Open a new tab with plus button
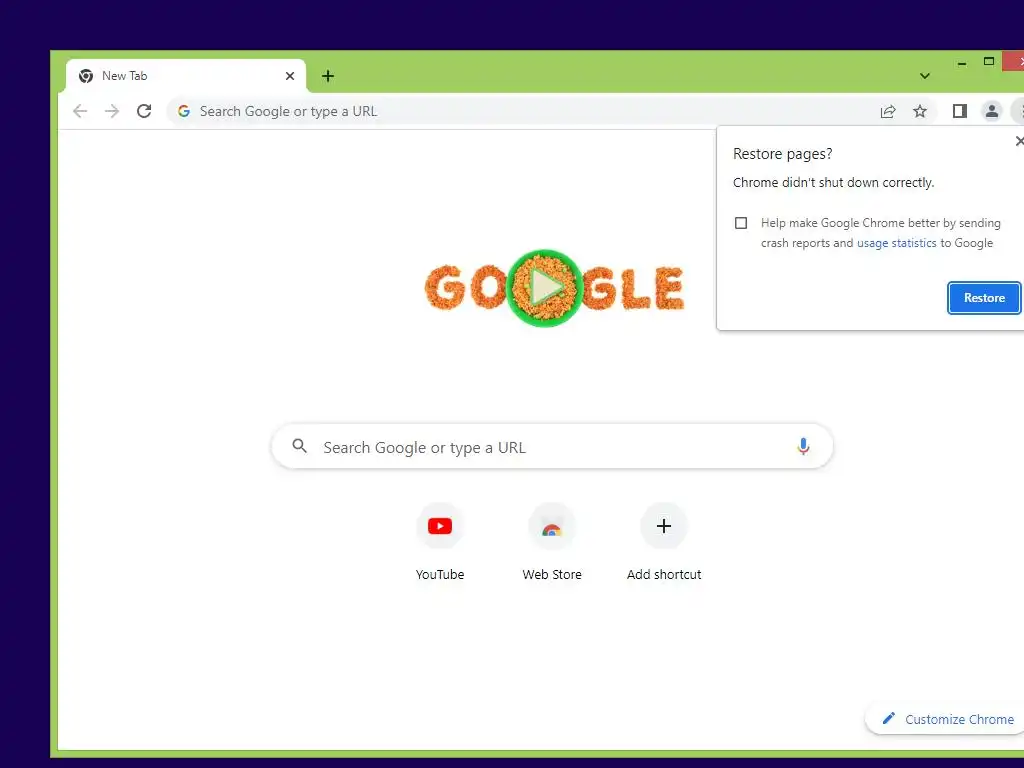1024x768 pixels. coord(328,76)
